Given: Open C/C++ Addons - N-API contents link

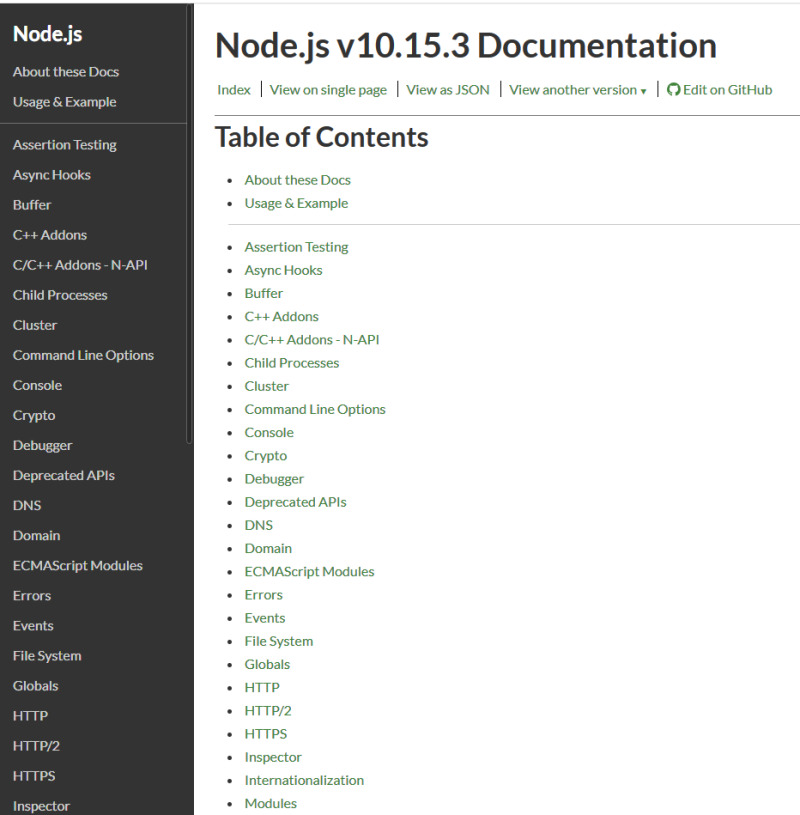Looking at the screenshot, I should (x=312, y=340).
